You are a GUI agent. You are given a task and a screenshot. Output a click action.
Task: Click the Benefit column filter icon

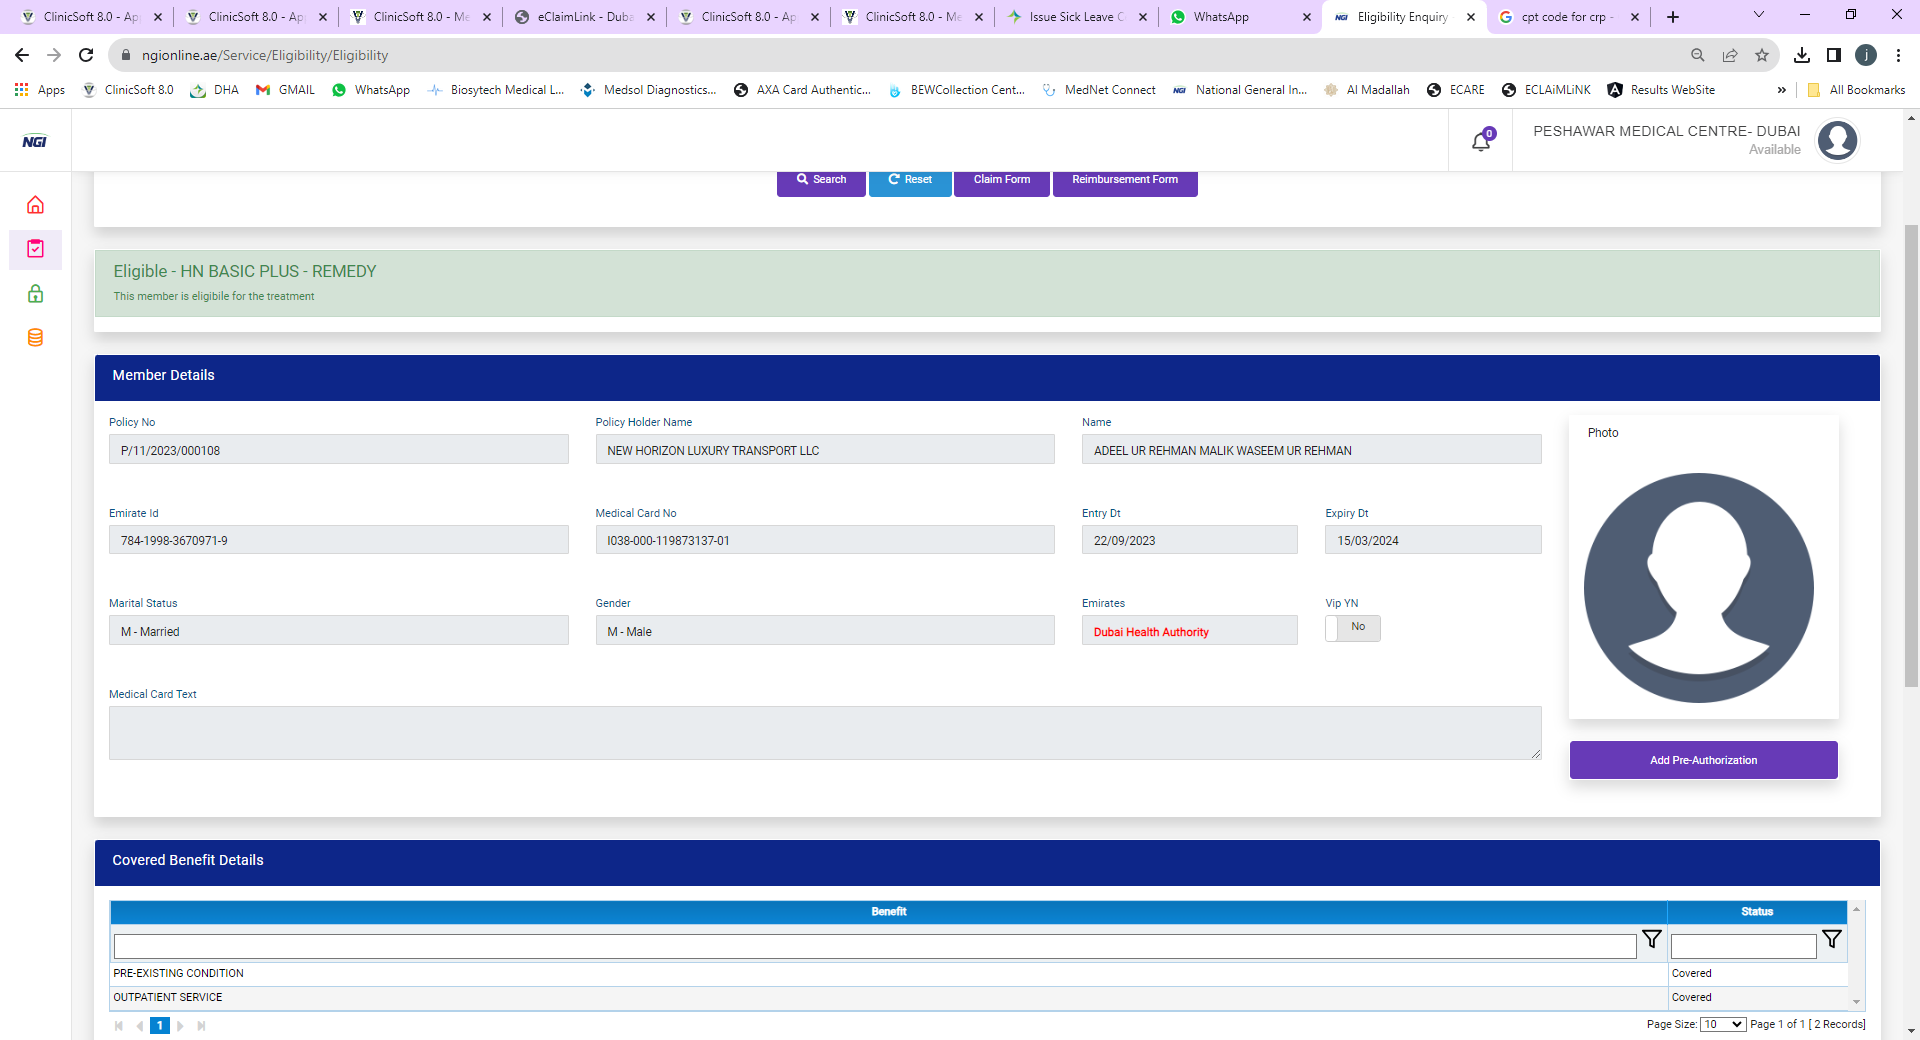(1652, 939)
